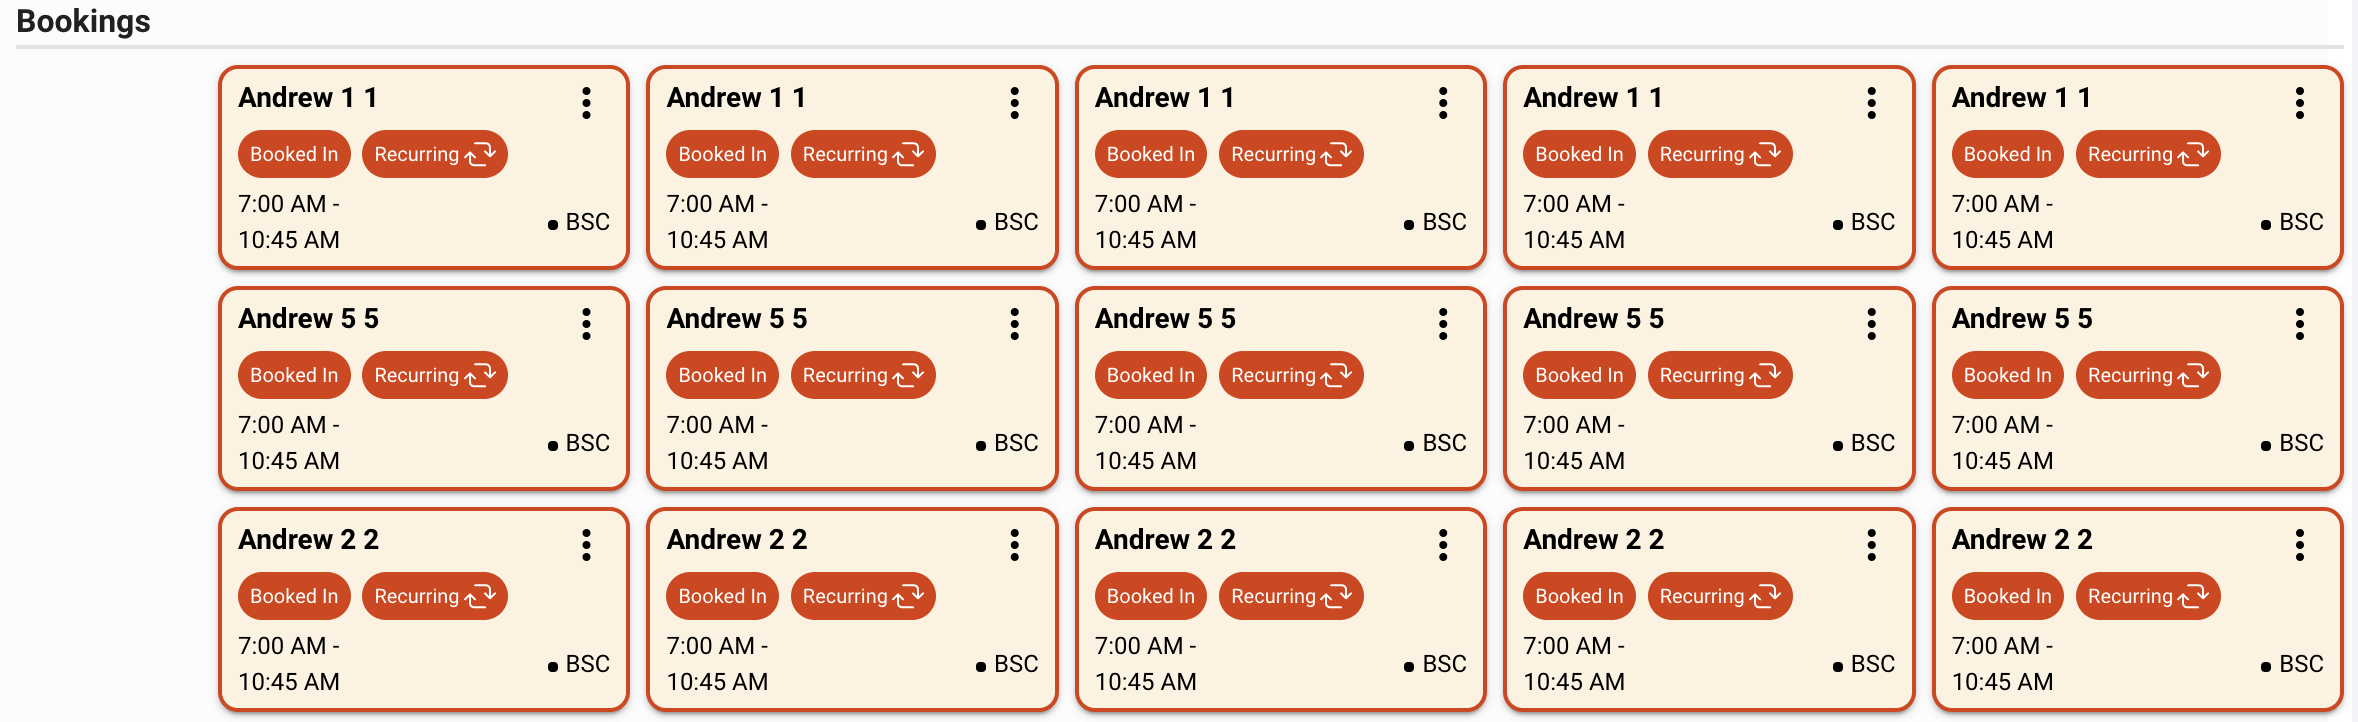2358x722 pixels.
Task: Open the three-dot menu on Andrew 1 1
Action: click(586, 103)
